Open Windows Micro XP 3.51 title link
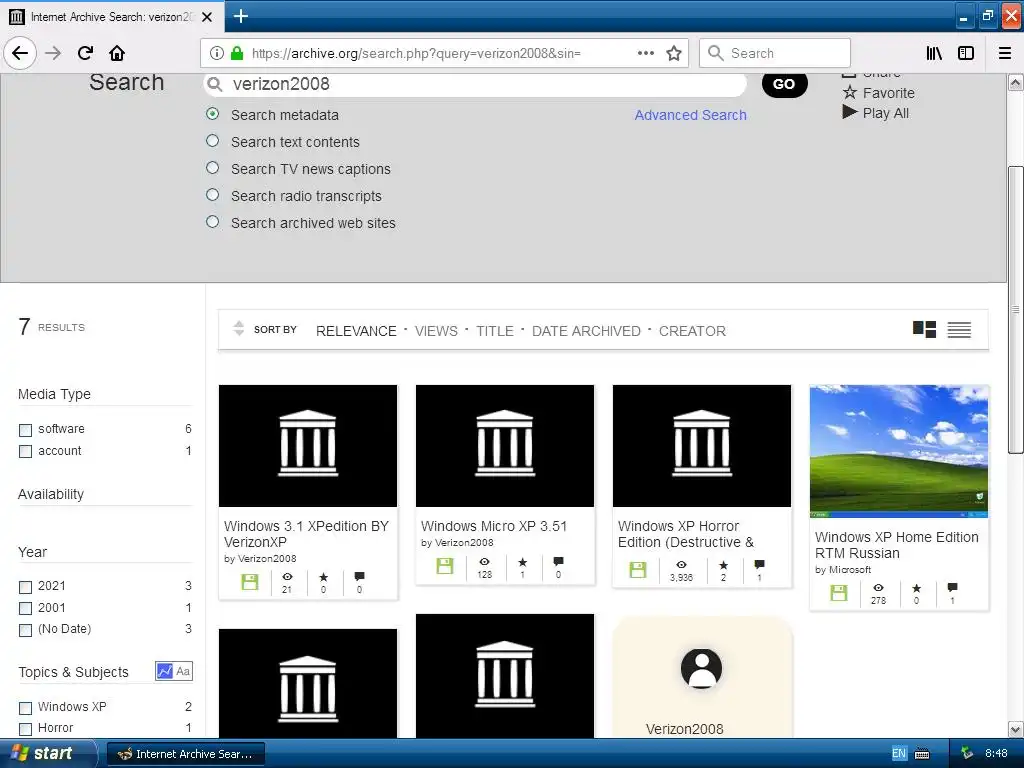This screenshot has width=1024, height=768. 494,526
